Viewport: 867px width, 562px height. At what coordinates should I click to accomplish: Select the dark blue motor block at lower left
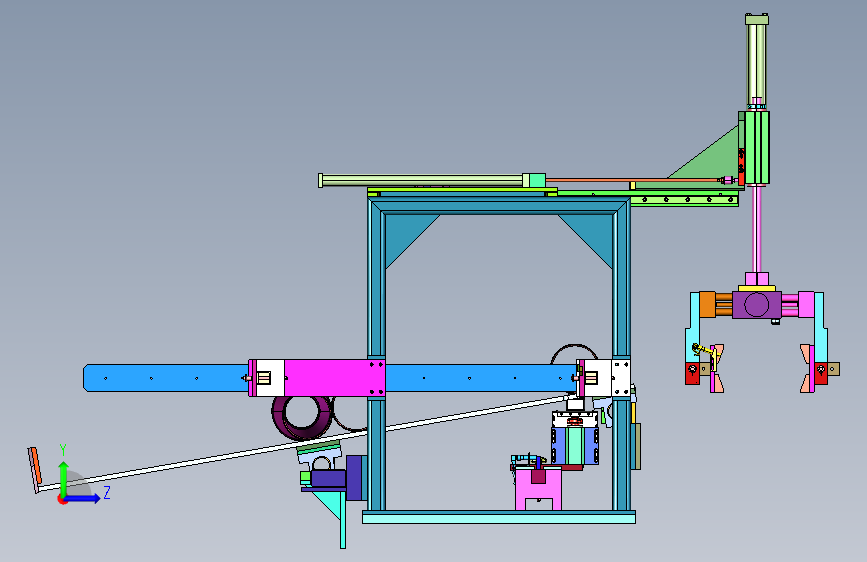point(328,478)
